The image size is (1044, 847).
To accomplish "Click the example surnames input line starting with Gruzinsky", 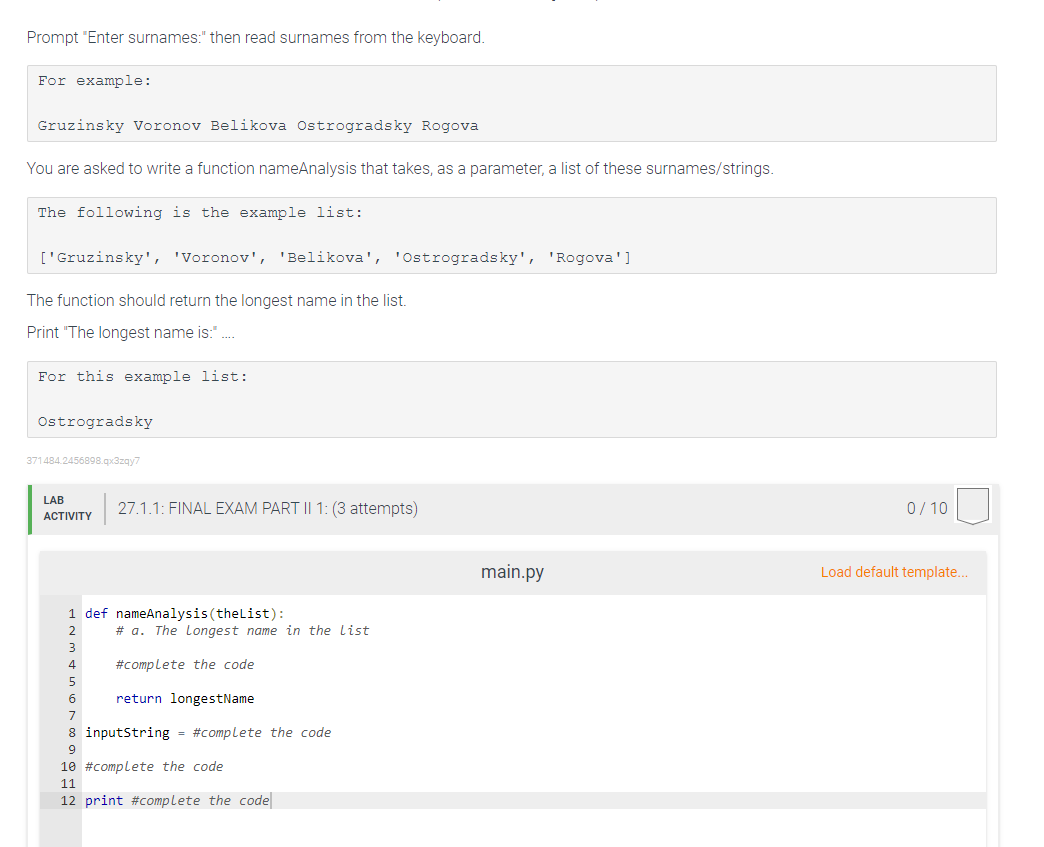I will coord(258,125).
